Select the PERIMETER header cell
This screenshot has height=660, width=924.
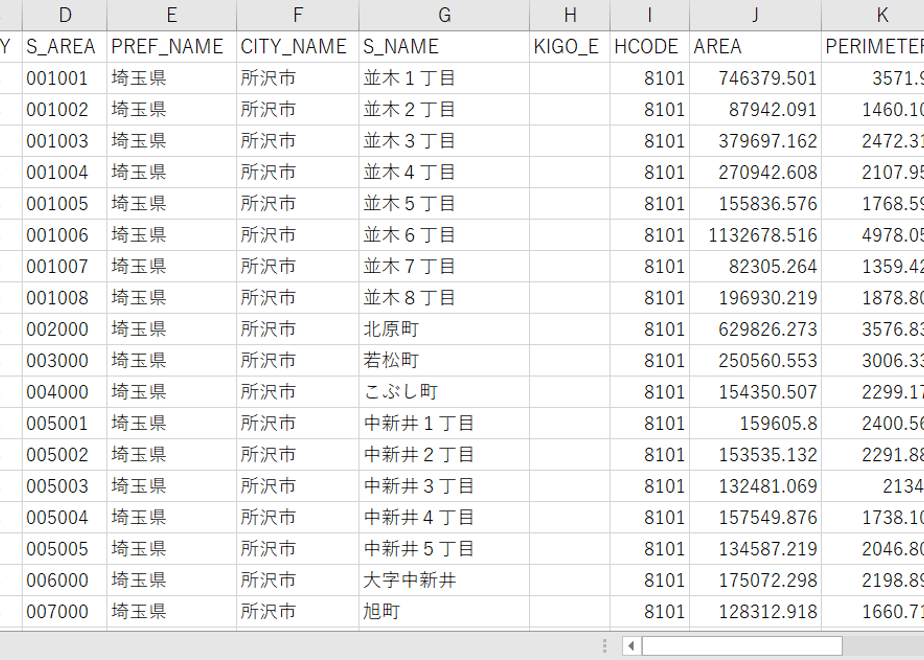[x=873, y=47]
